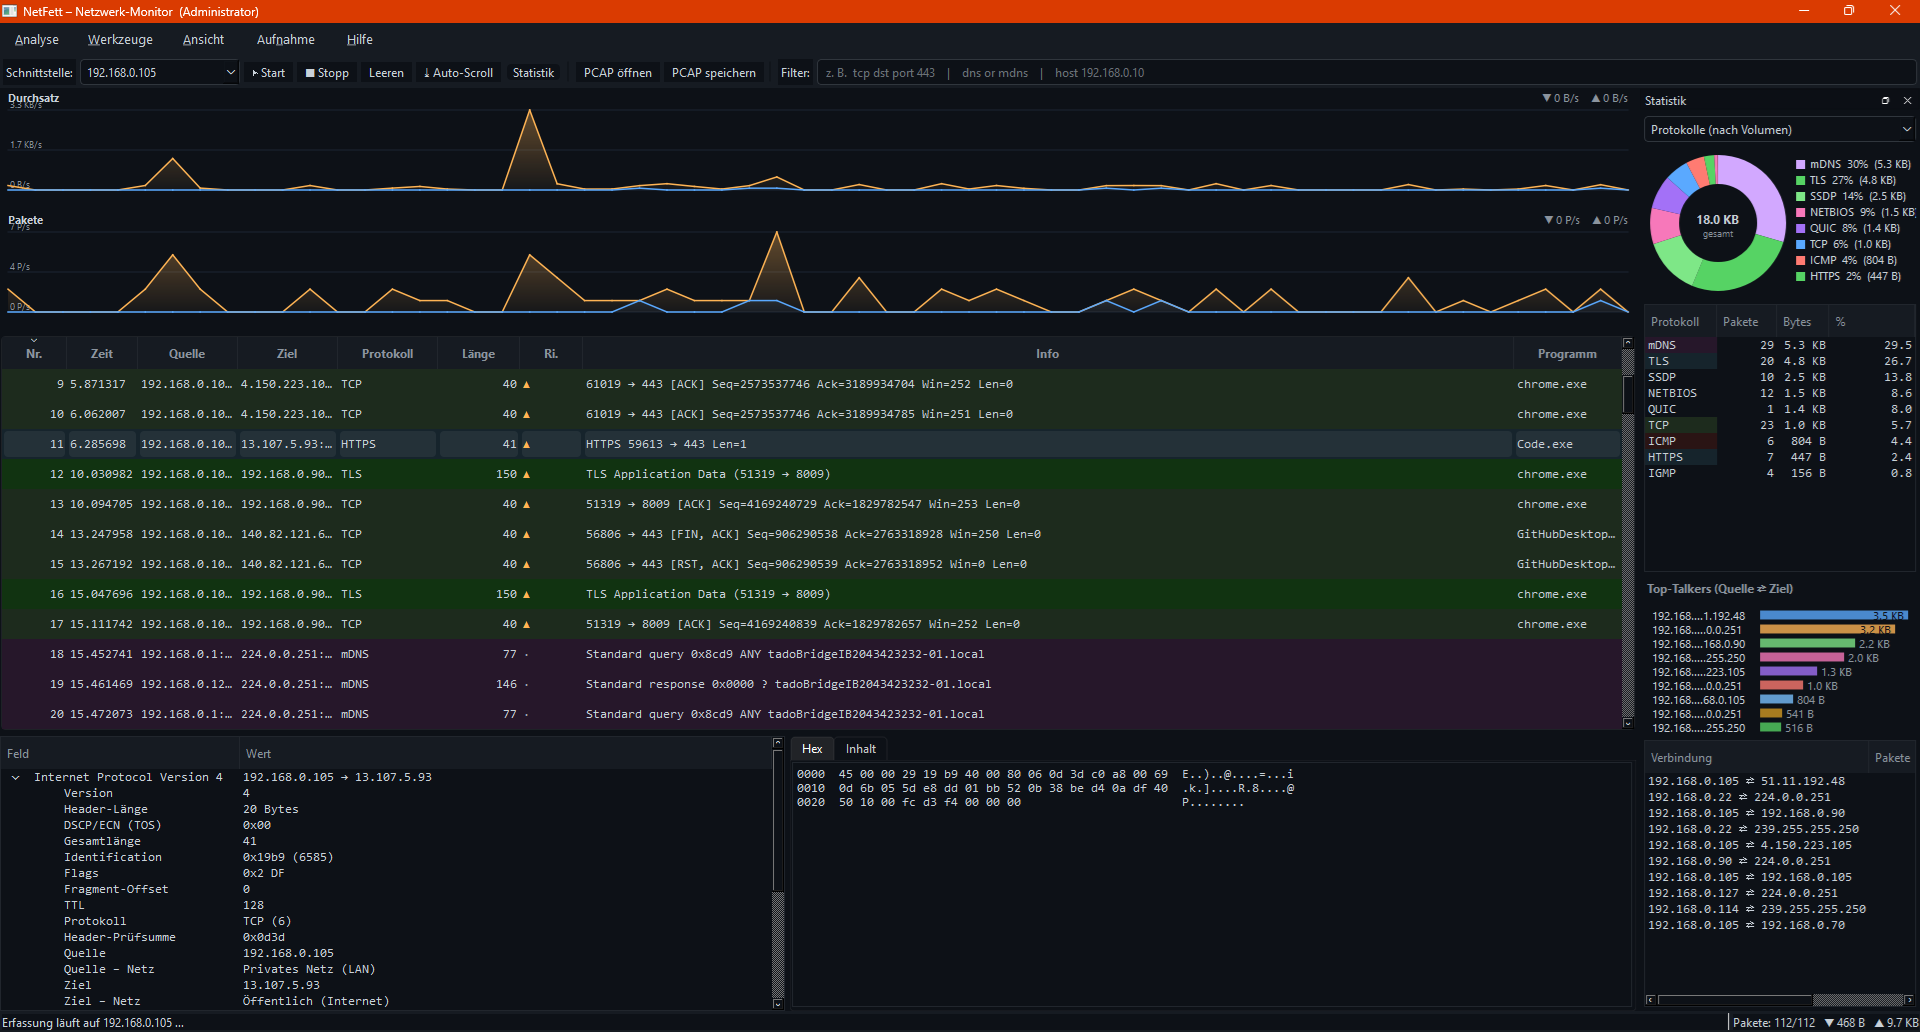Sort by the Protokoll column in packet list
The height and width of the screenshot is (1032, 1920).
click(x=387, y=354)
